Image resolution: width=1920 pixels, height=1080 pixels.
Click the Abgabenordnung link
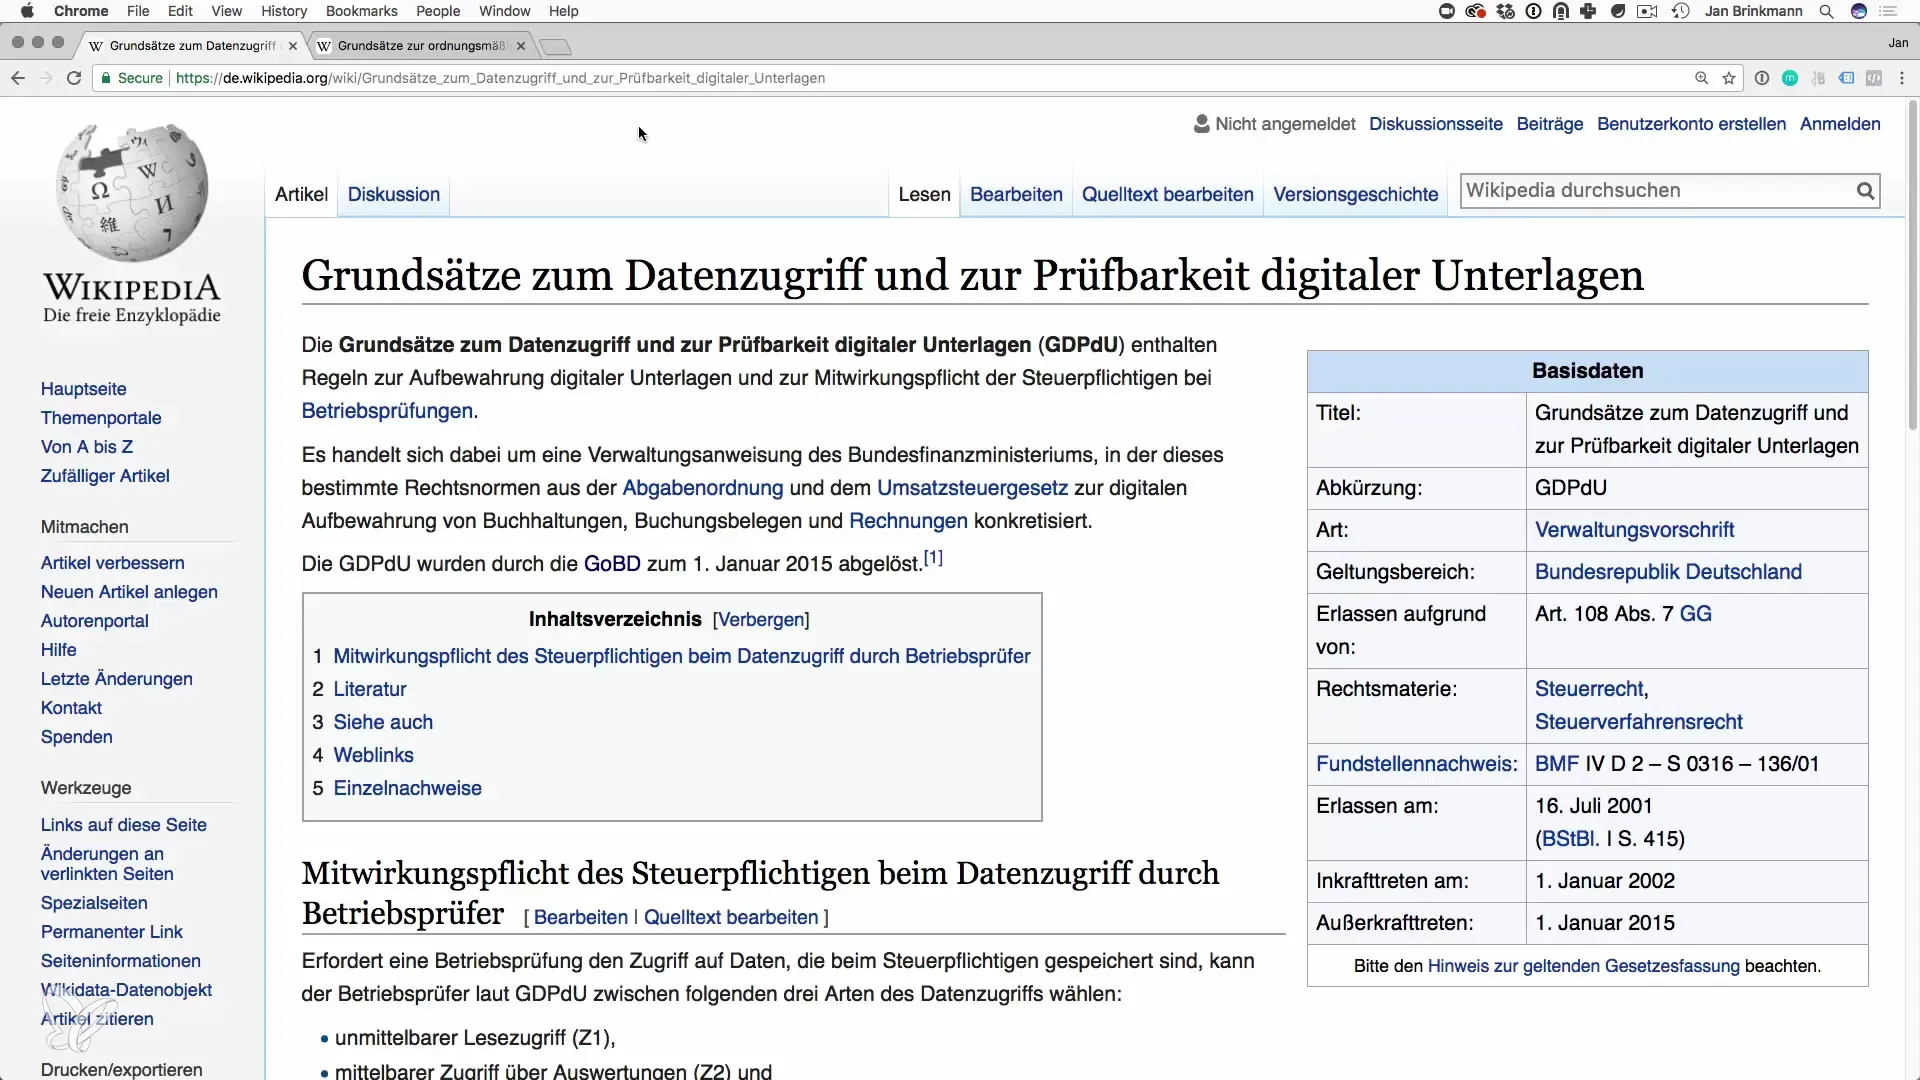pos(702,488)
